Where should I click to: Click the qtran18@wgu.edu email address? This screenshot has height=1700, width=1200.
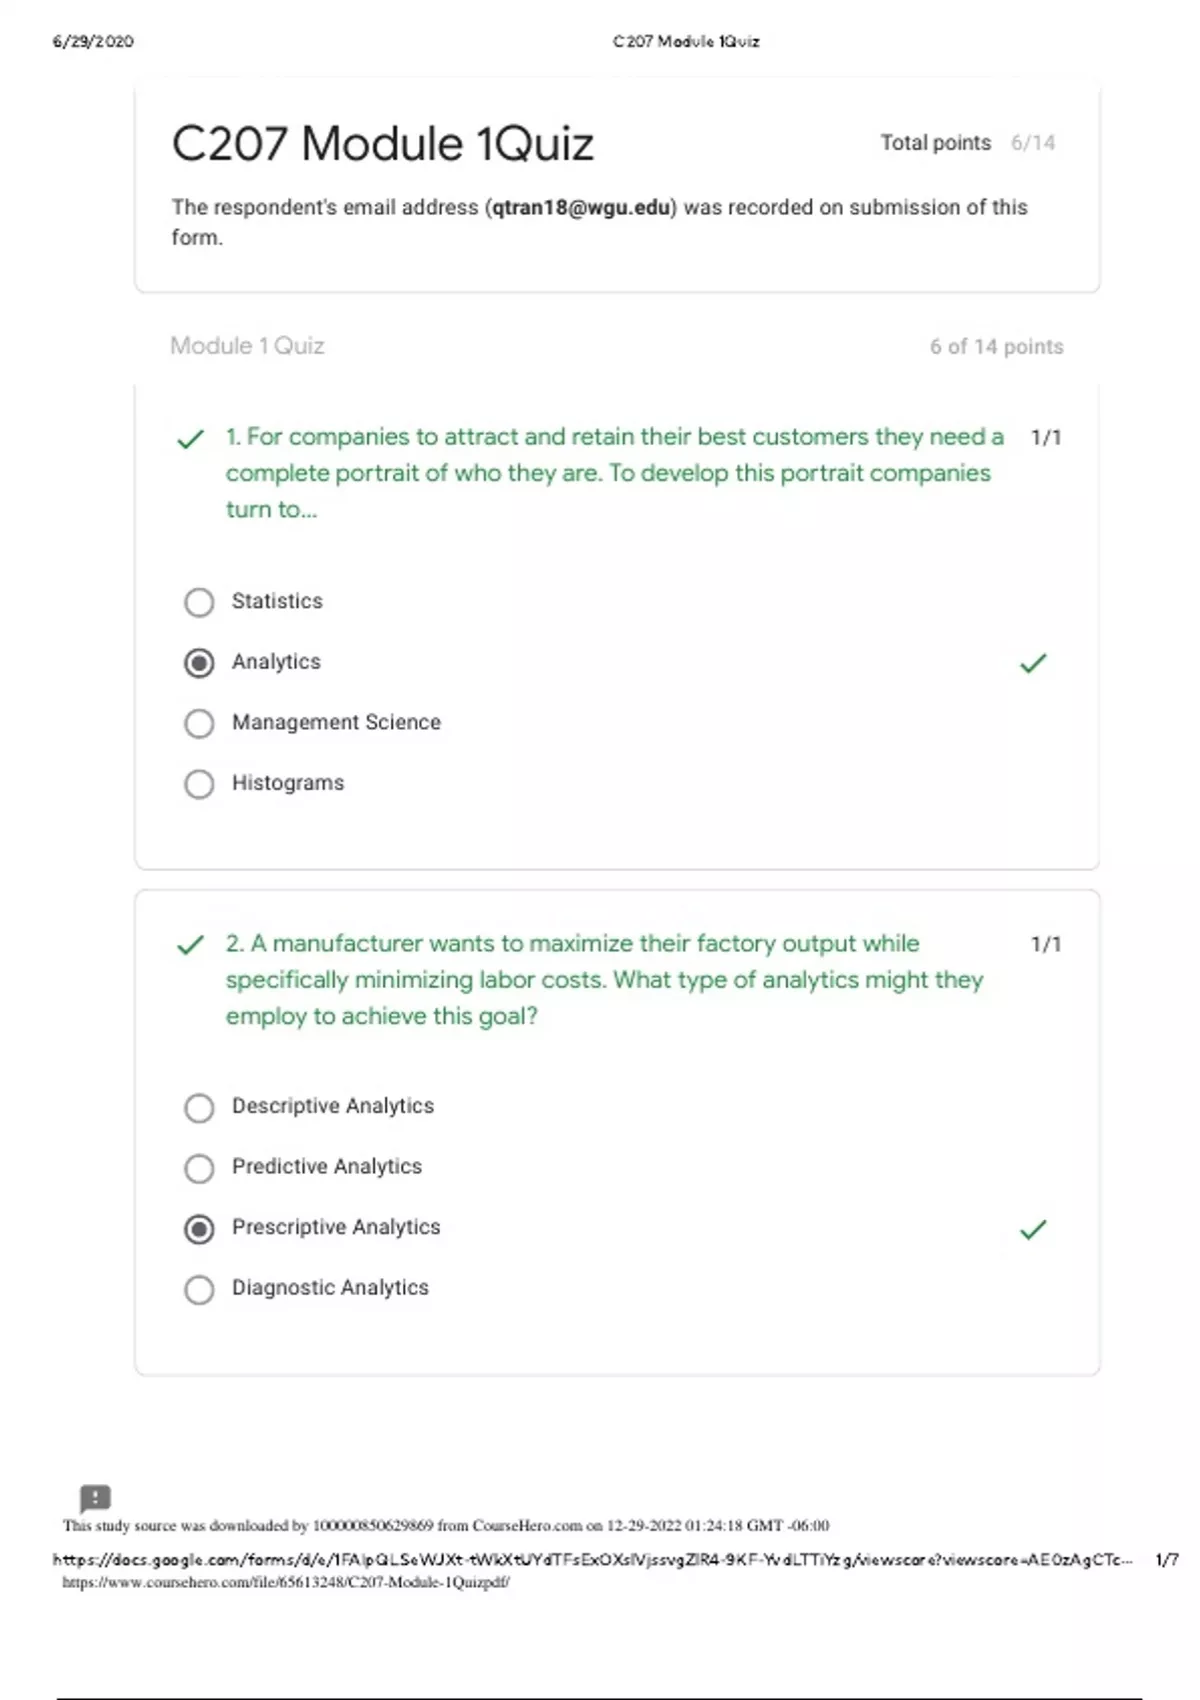coord(580,207)
